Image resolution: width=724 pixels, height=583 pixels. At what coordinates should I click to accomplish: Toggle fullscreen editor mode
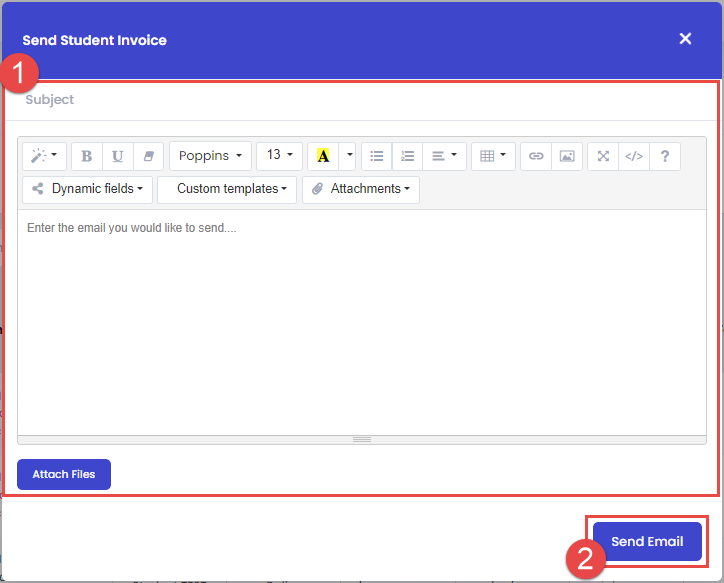(603, 156)
